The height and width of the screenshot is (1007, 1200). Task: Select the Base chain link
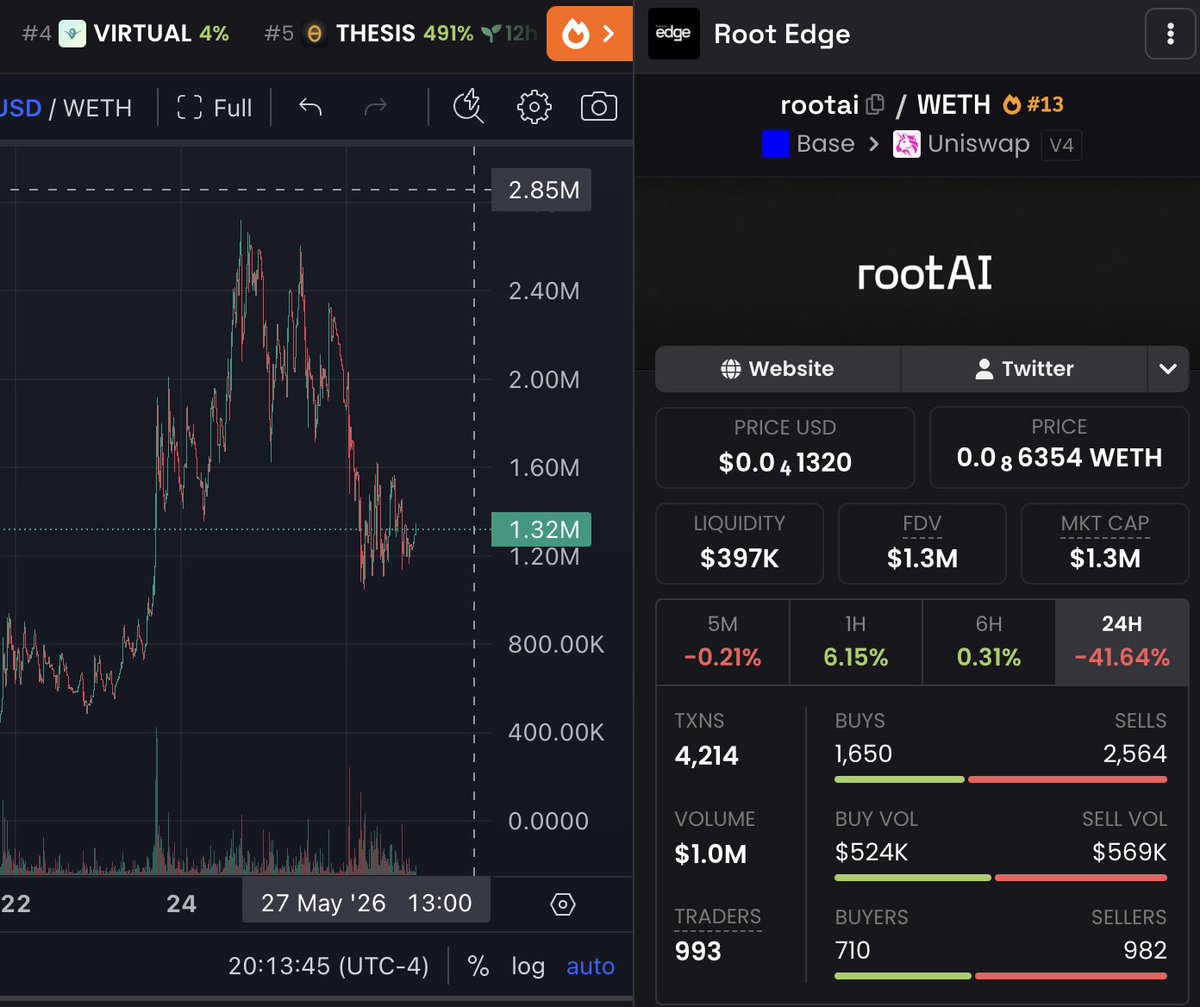(x=808, y=144)
